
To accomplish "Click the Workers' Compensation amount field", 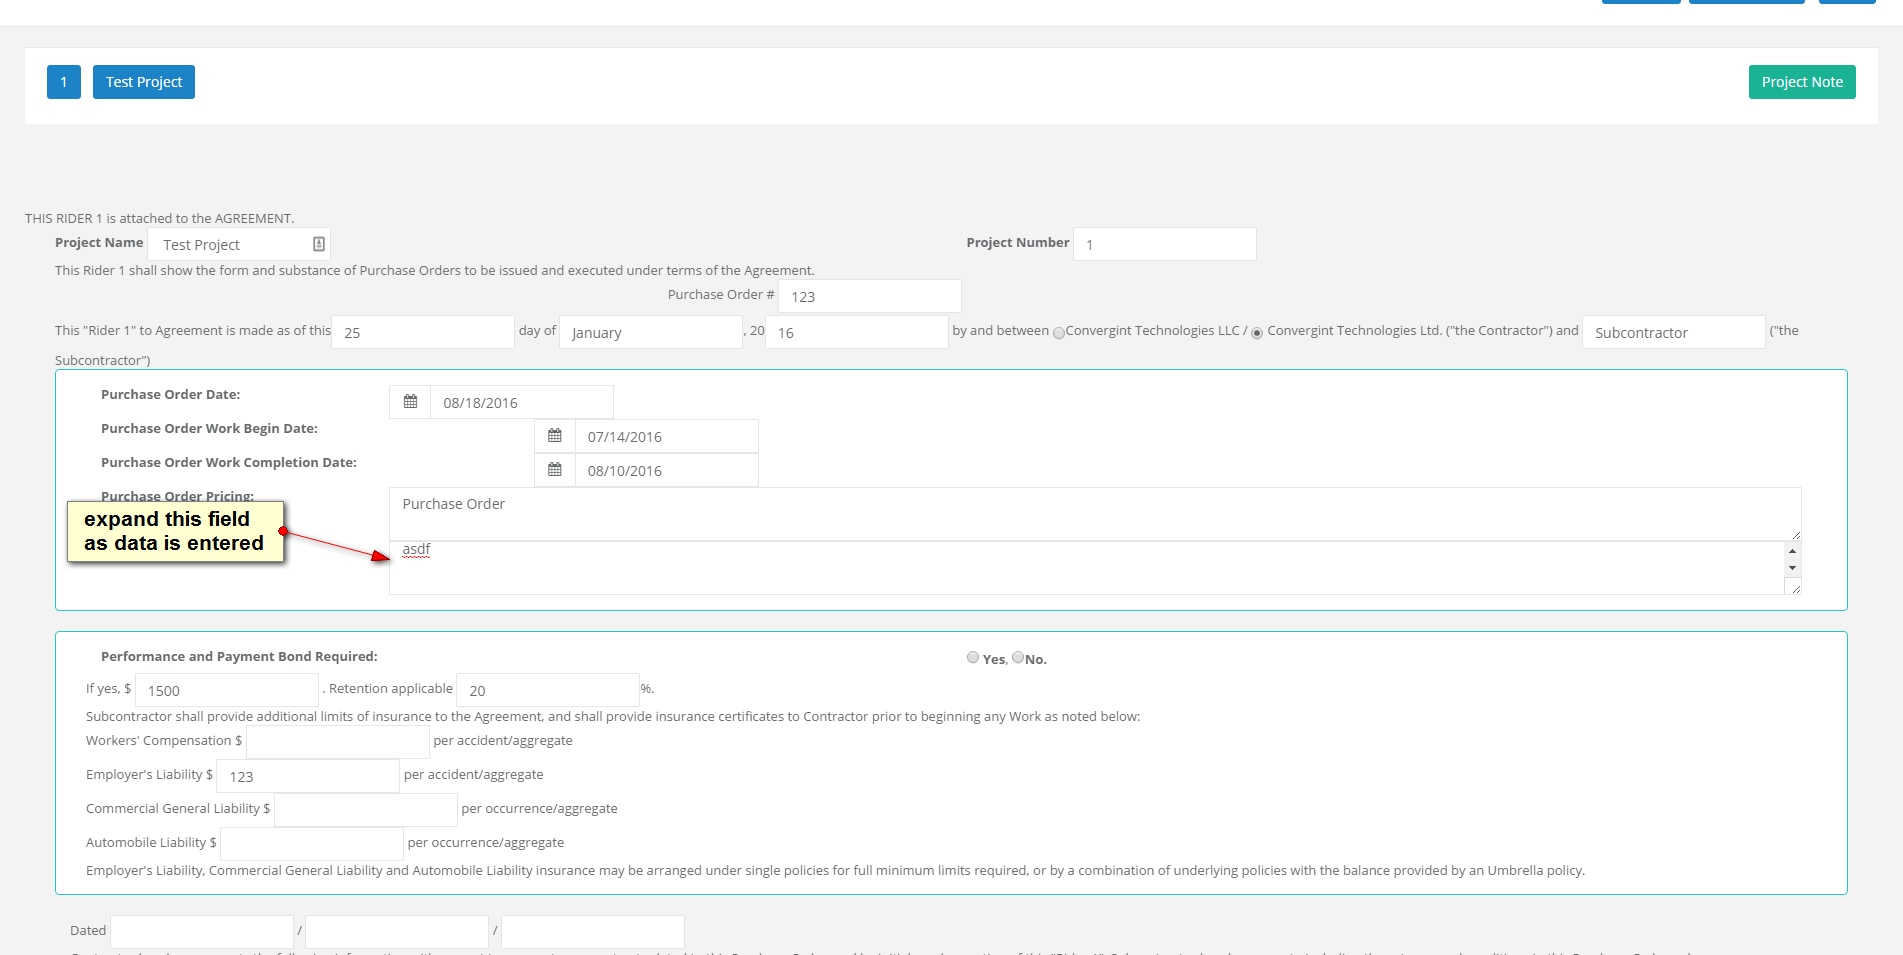I will [x=338, y=742].
